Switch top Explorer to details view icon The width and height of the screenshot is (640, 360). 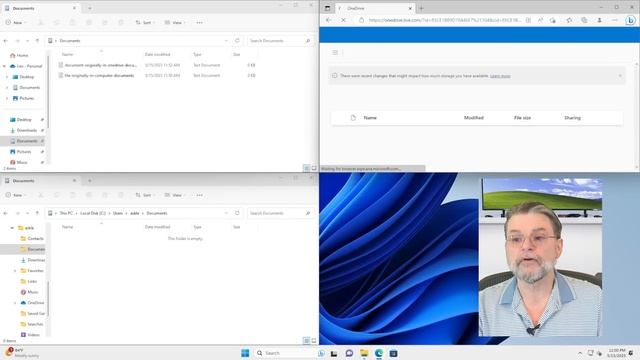point(307,168)
